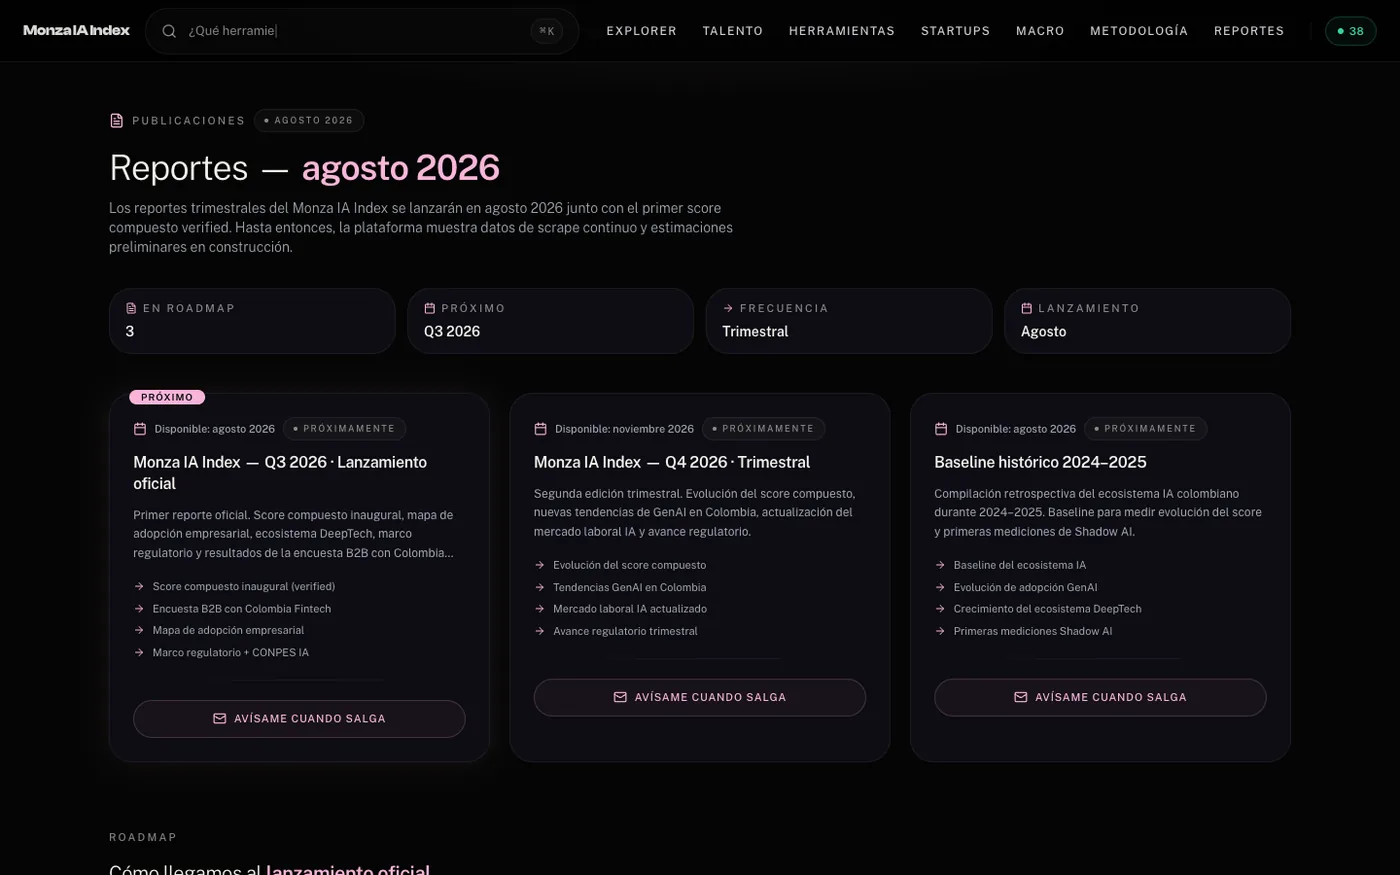
Task: Open Herramientas in the navigation
Action: pyautogui.click(x=841, y=31)
